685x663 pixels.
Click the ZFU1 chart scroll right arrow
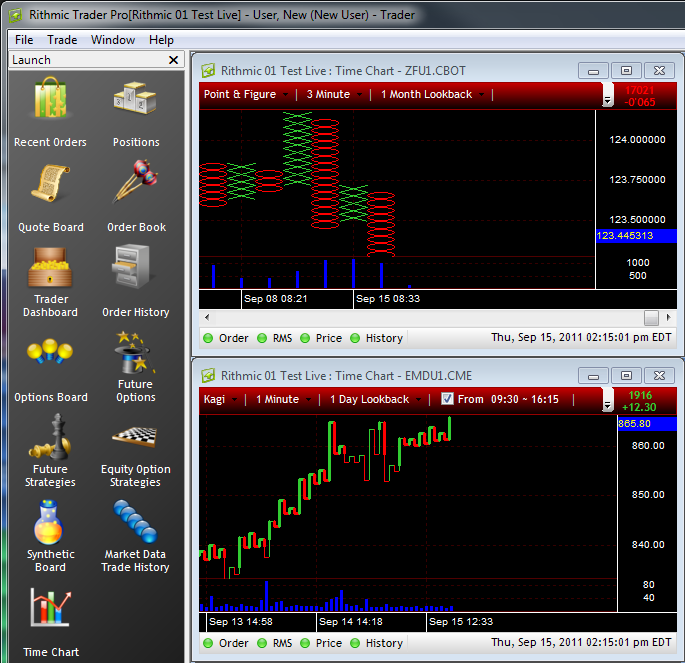click(668, 318)
